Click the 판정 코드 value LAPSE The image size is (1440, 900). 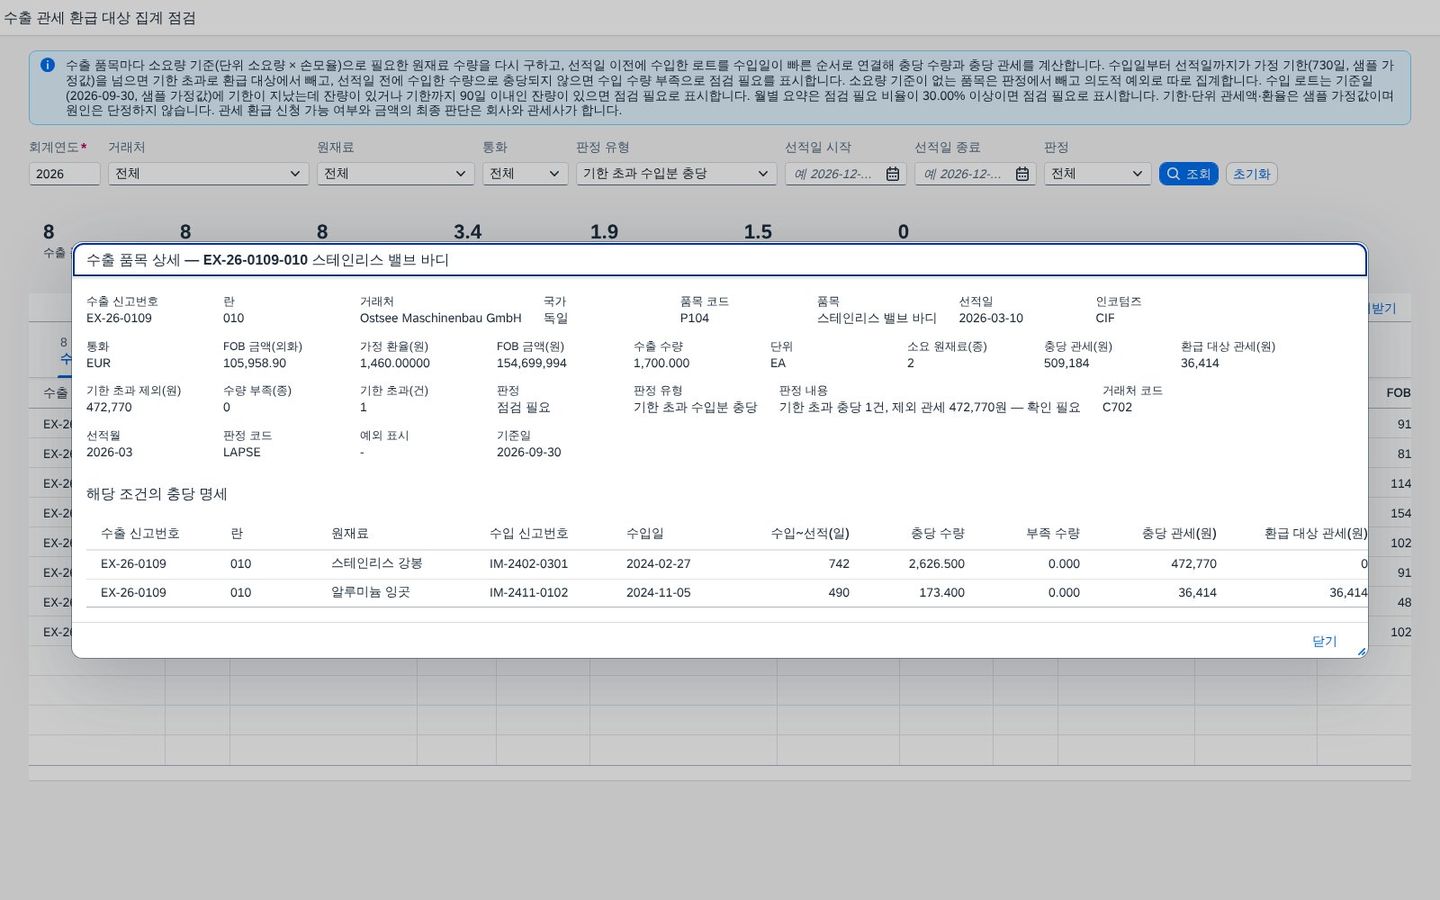click(x=242, y=453)
